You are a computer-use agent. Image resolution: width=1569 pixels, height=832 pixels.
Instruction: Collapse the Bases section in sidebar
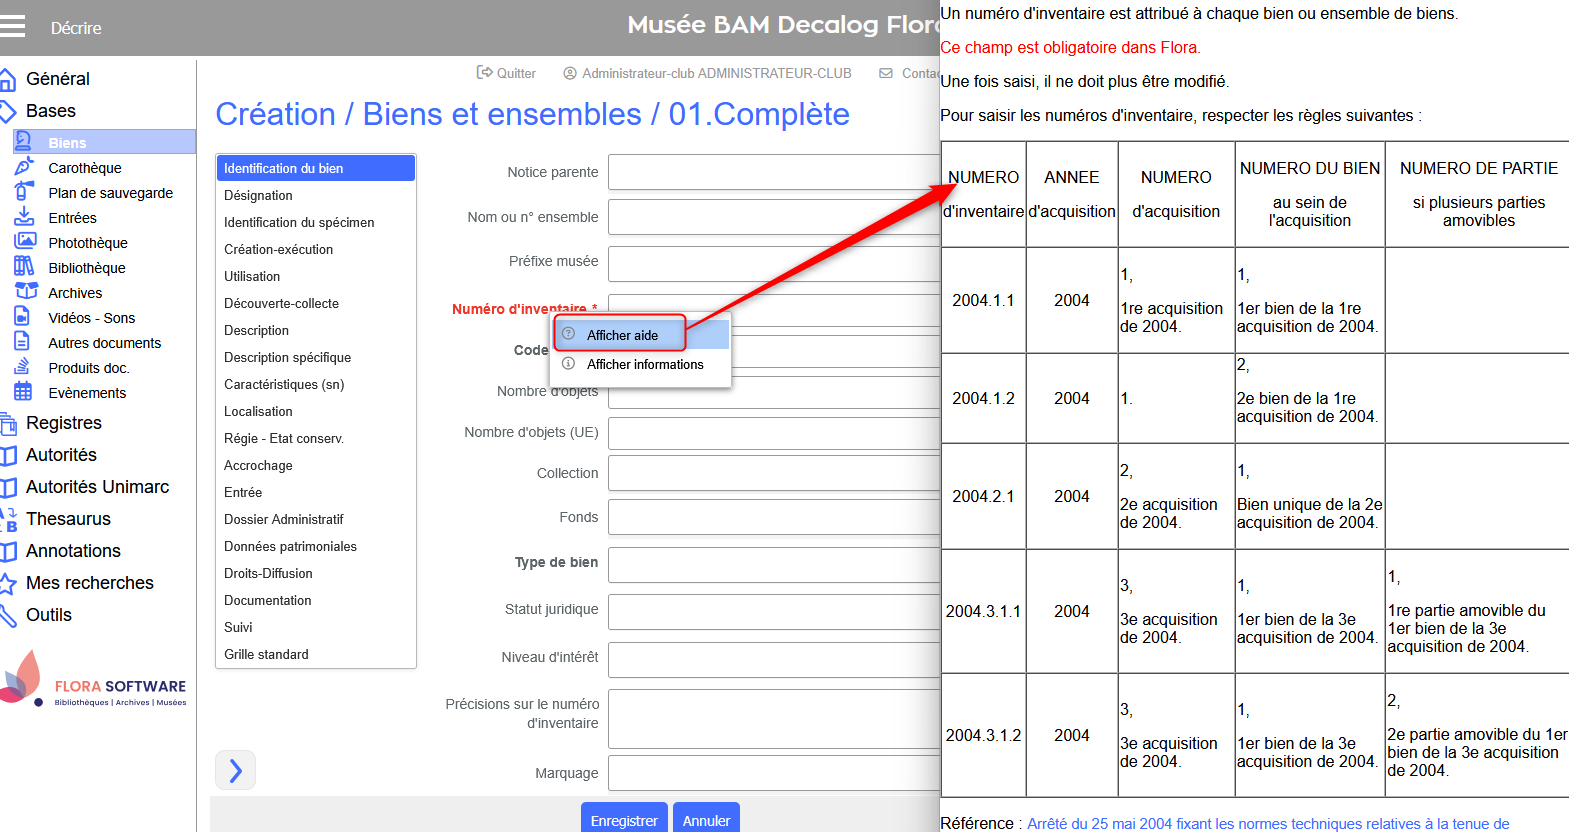(50, 111)
